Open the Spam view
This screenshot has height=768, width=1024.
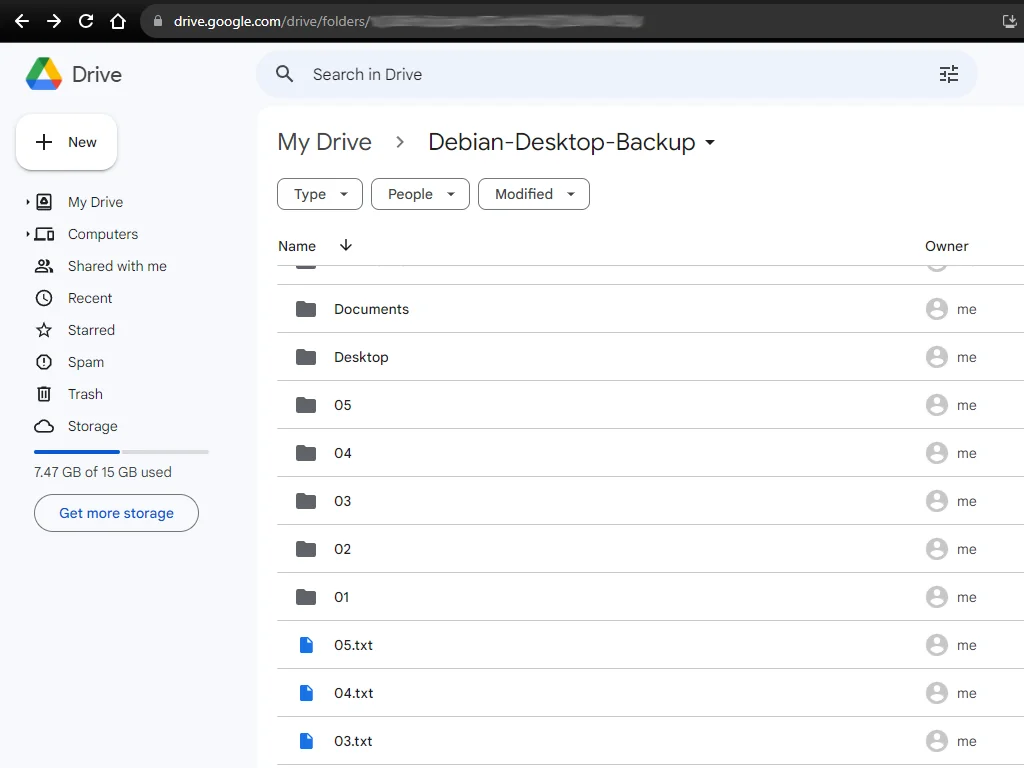point(86,362)
